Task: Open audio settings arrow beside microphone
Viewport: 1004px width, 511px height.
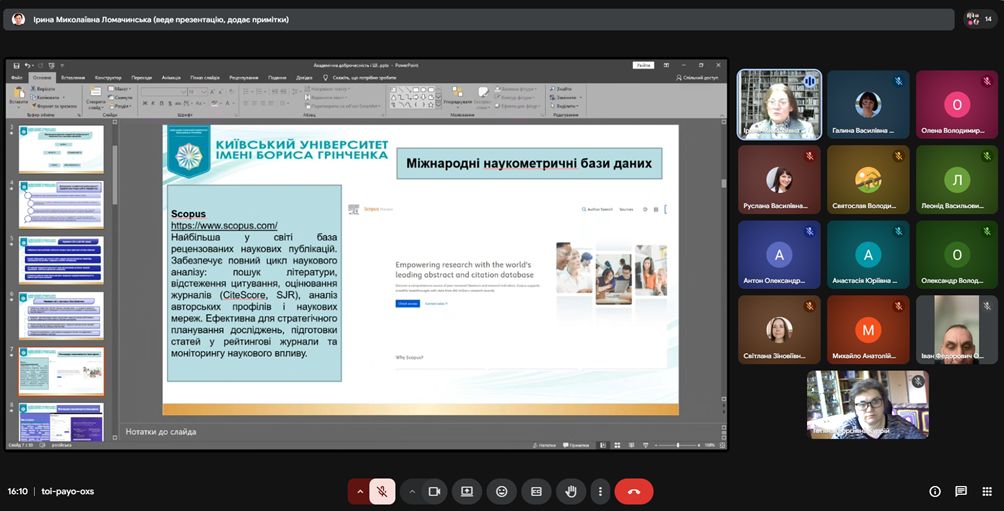Action: click(x=359, y=491)
